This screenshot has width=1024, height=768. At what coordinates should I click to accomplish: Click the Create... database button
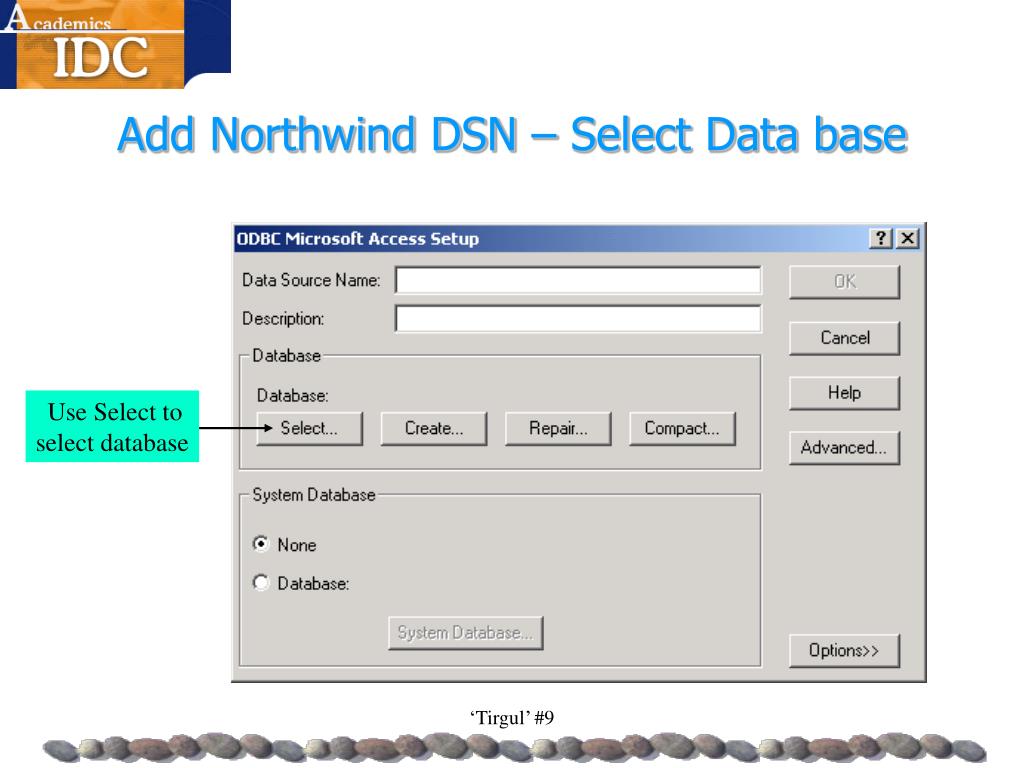(x=434, y=428)
